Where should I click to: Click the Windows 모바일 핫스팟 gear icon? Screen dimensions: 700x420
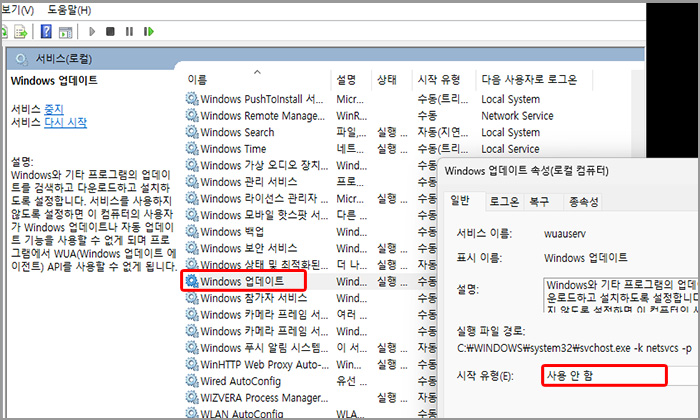pos(192,215)
